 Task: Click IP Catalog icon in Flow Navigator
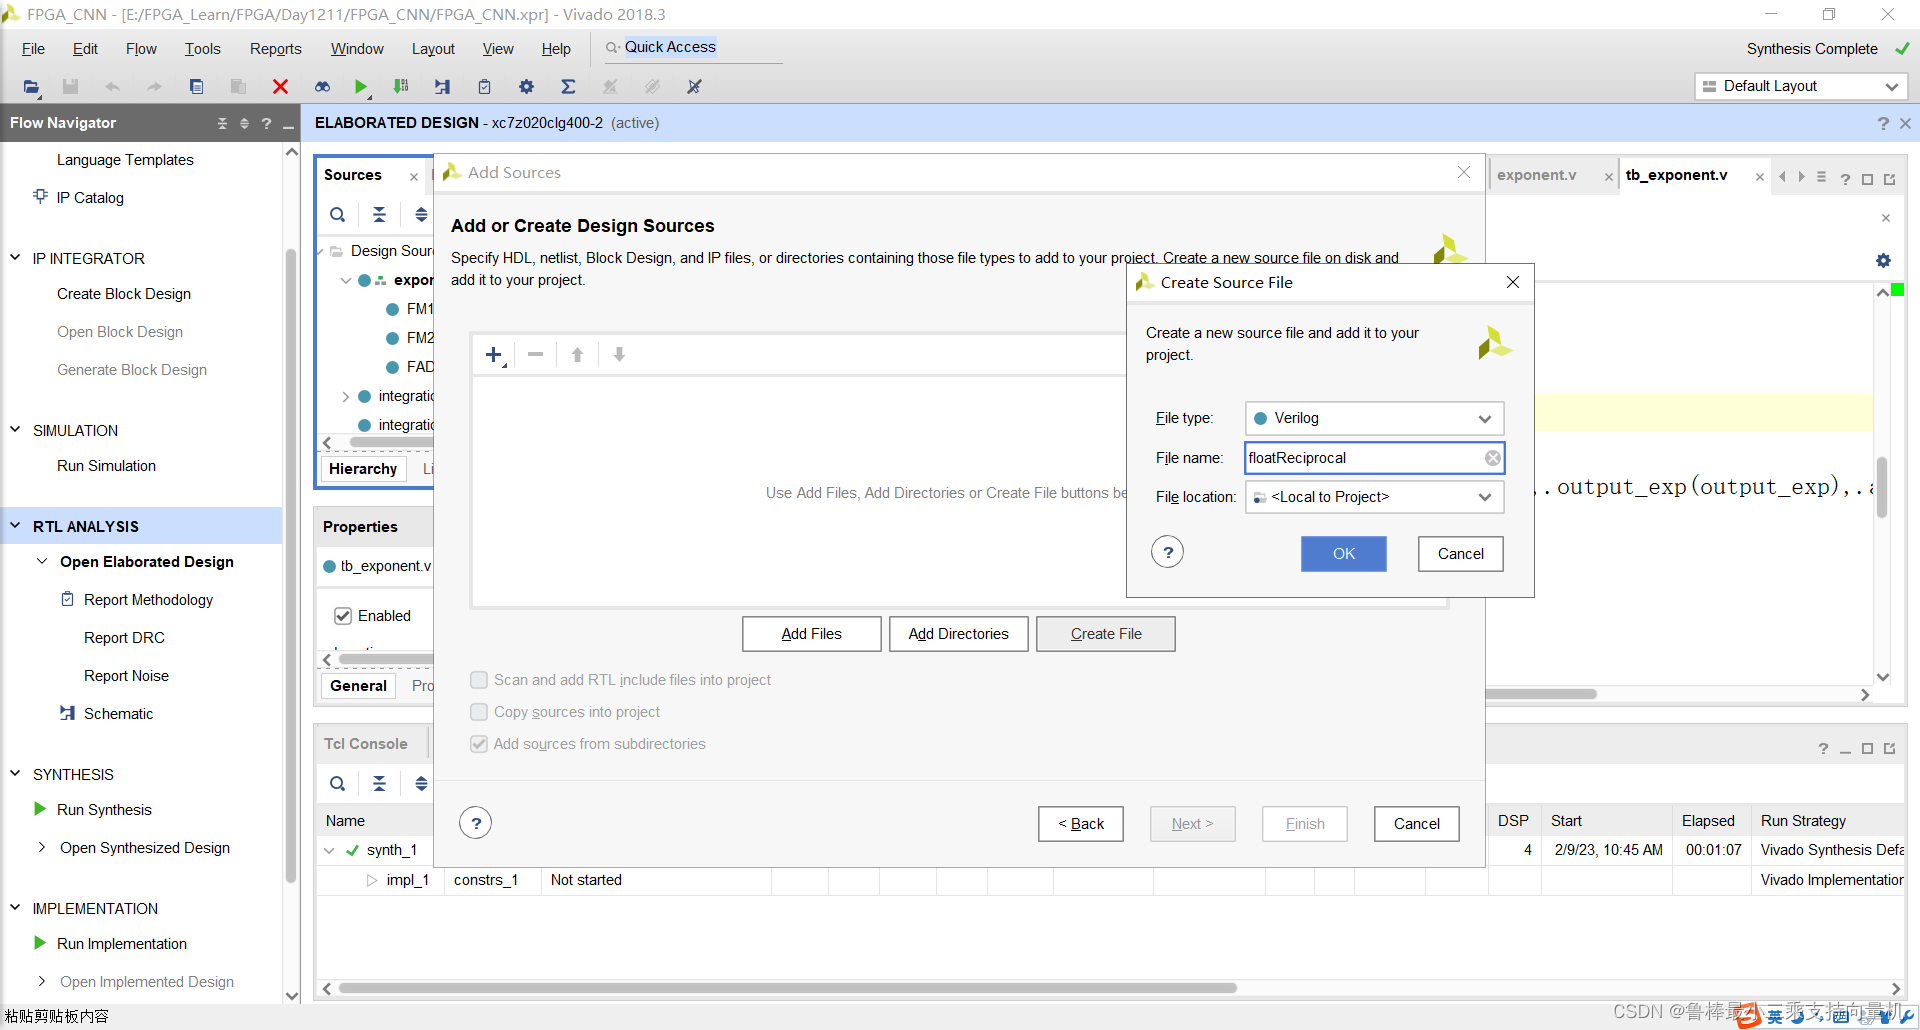coord(40,196)
